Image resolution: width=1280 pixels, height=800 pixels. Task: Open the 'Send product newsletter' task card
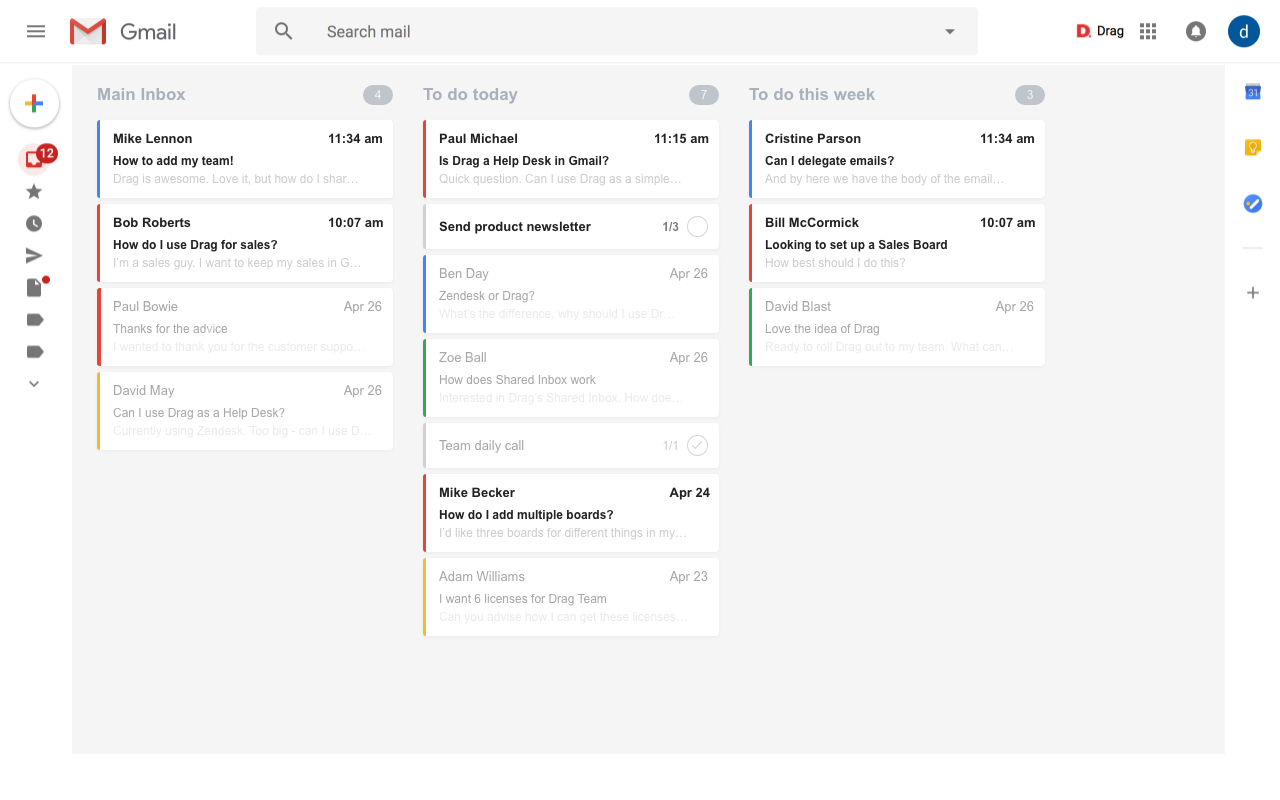click(571, 227)
